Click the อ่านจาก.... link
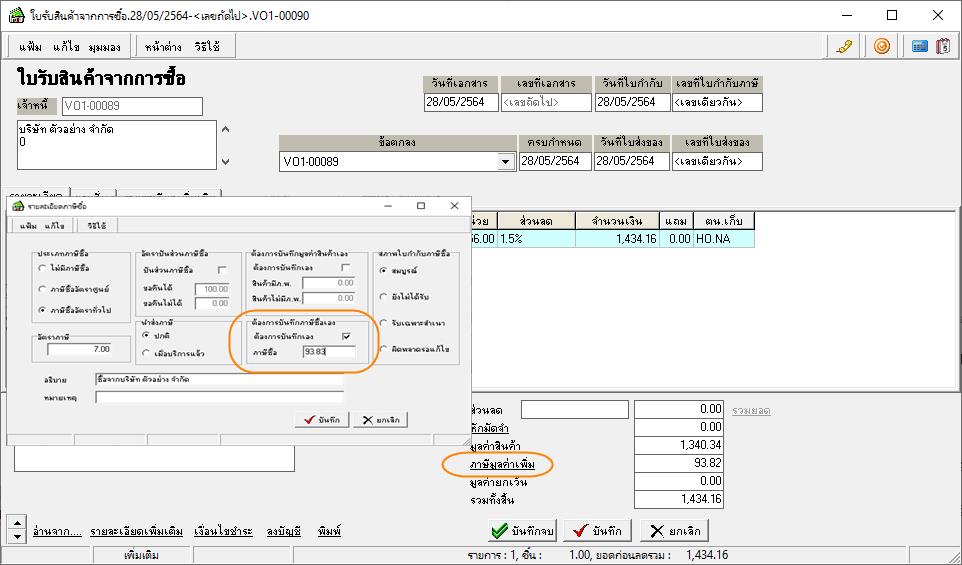The width and height of the screenshot is (962, 565). pos(57,531)
